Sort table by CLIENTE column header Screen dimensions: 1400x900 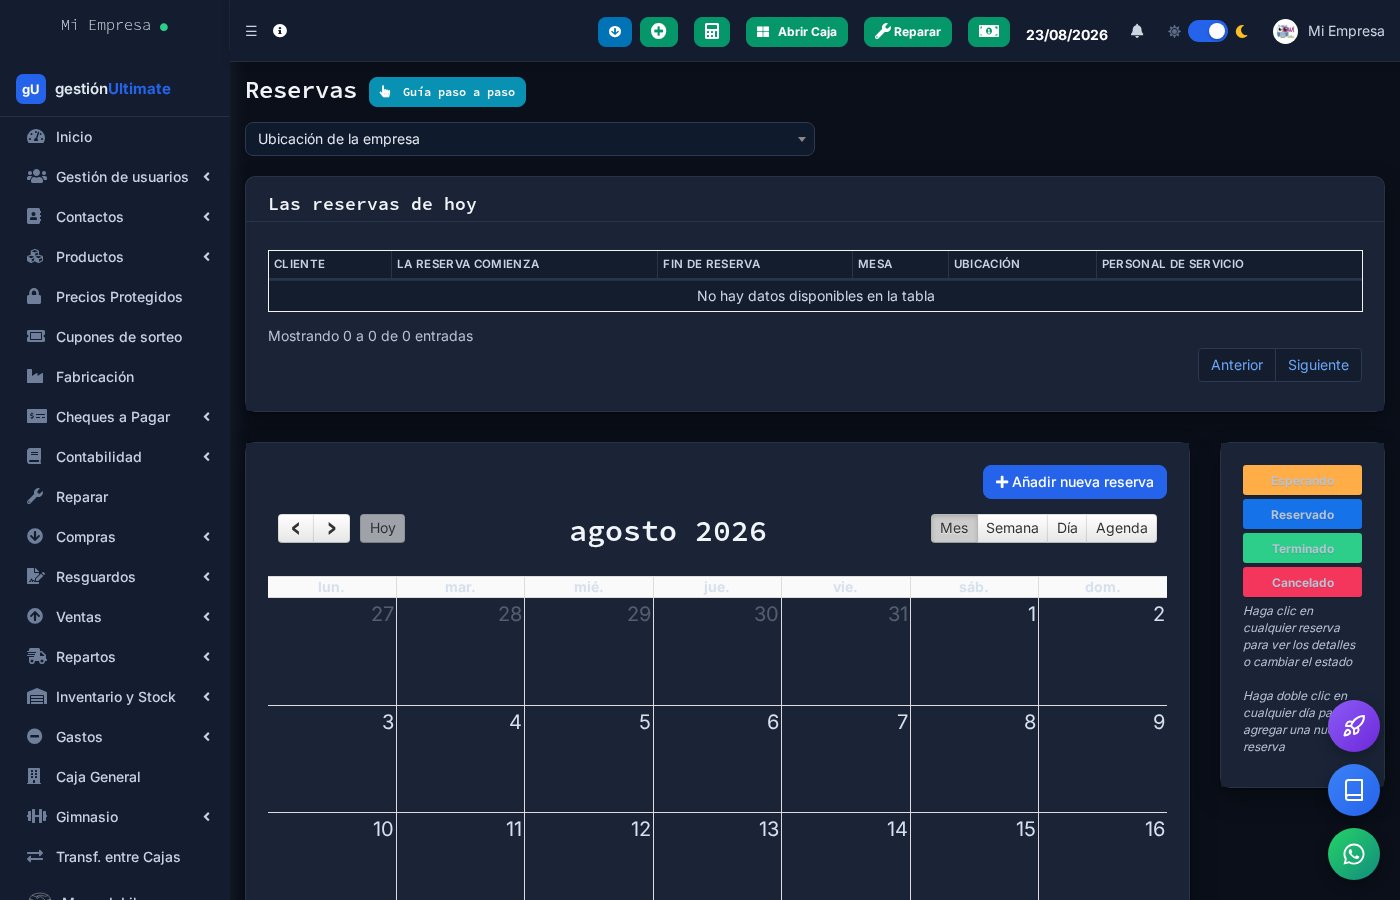click(330, 264)
